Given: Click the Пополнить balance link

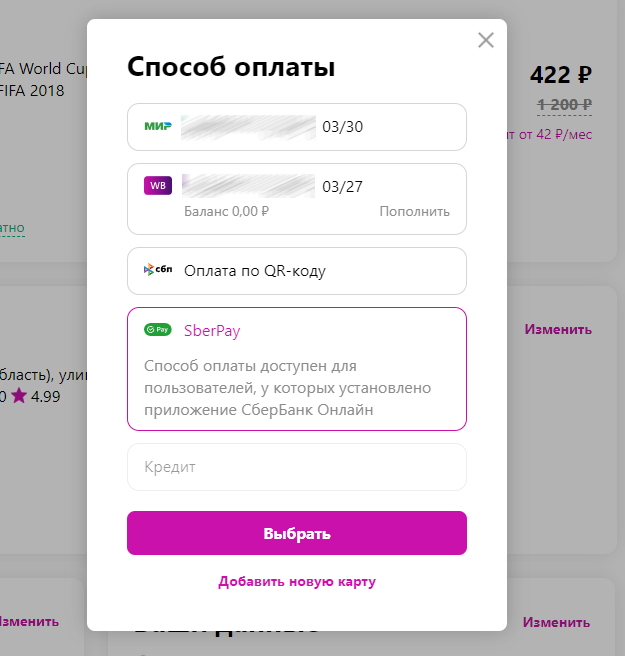Looking at the screenshot, I should [x=414, y=212].
